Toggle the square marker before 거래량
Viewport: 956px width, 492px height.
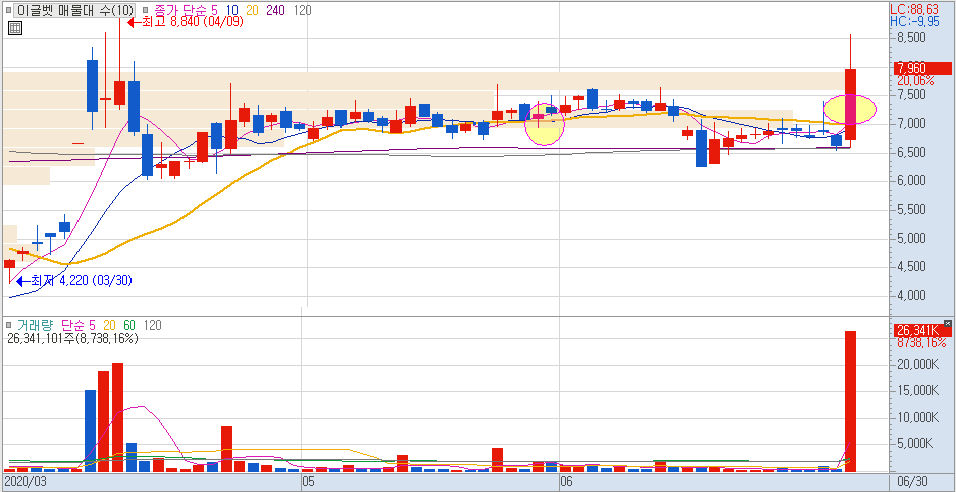(x=8, y=326)
